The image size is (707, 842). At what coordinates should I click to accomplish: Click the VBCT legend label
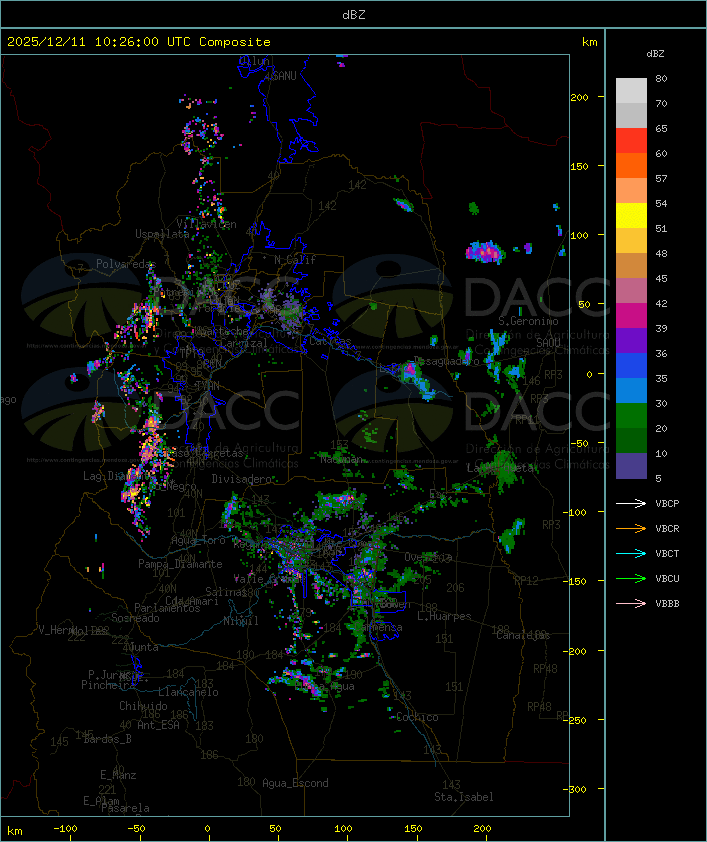667,554
